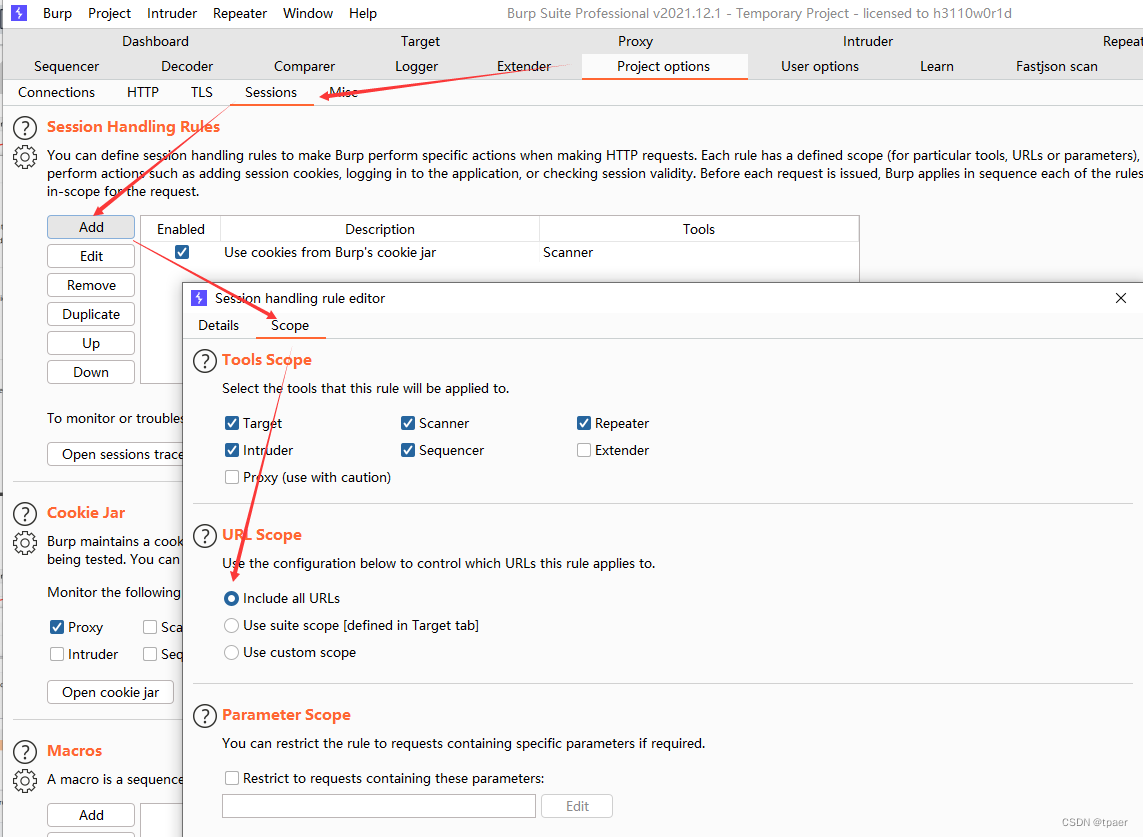Enable Restrict to requests containing these parameters

click(232, 778)
